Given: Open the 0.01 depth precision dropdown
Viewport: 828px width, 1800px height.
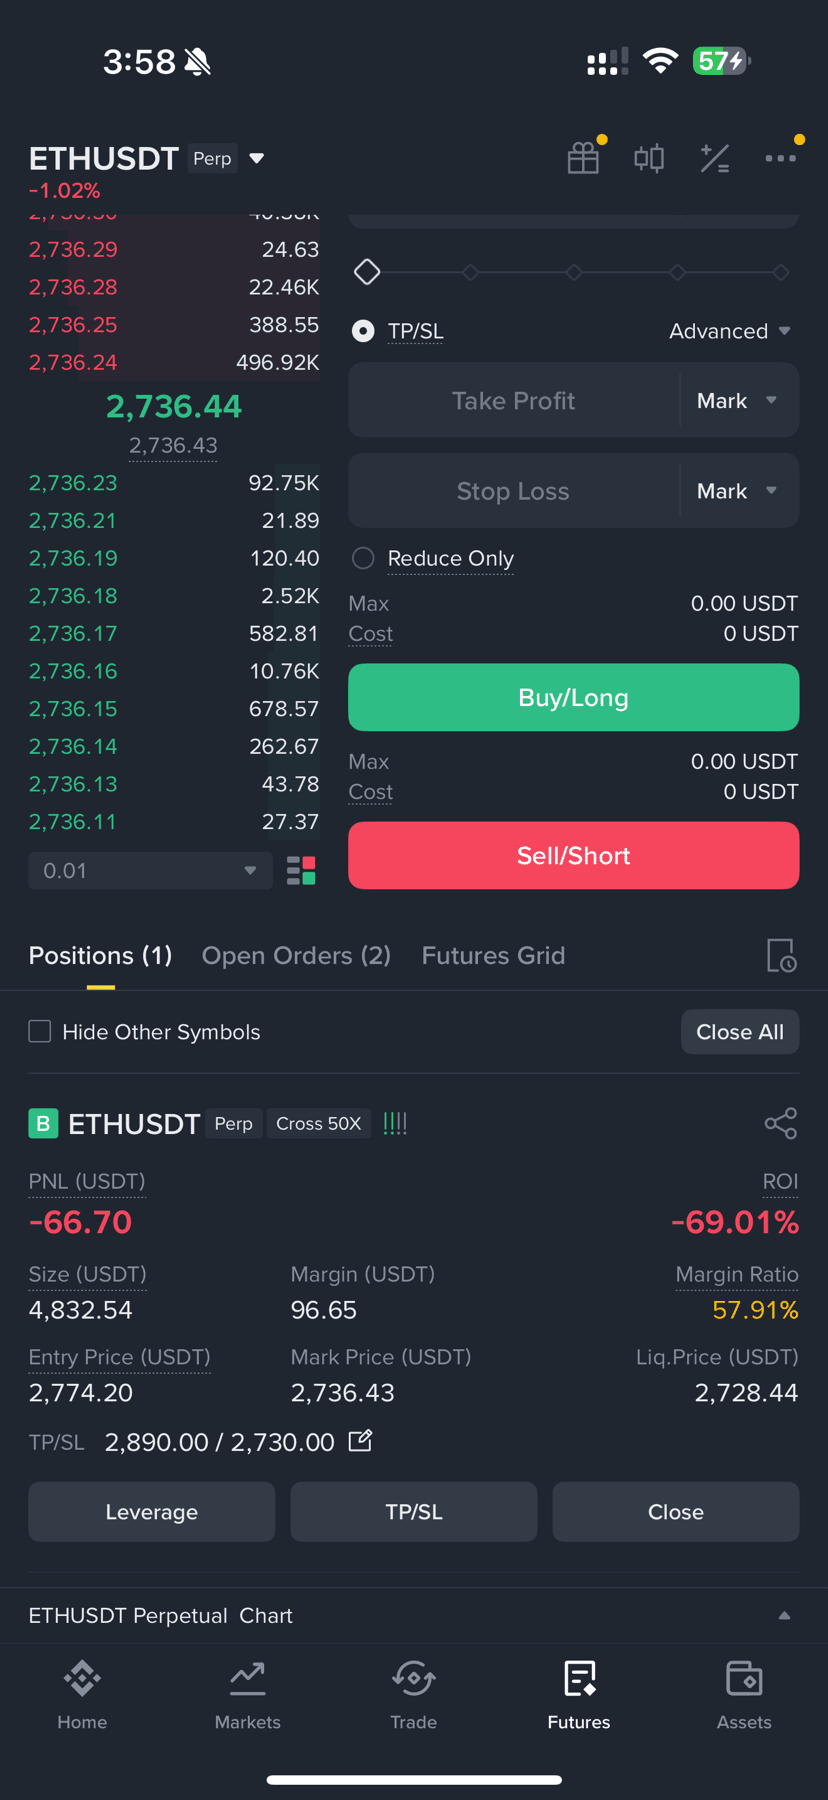Looking at the screenshot, I should click(150, 871).
